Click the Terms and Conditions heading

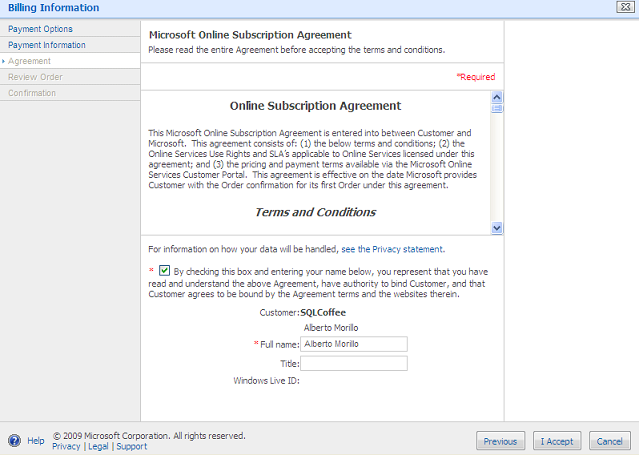pos(315,212)
